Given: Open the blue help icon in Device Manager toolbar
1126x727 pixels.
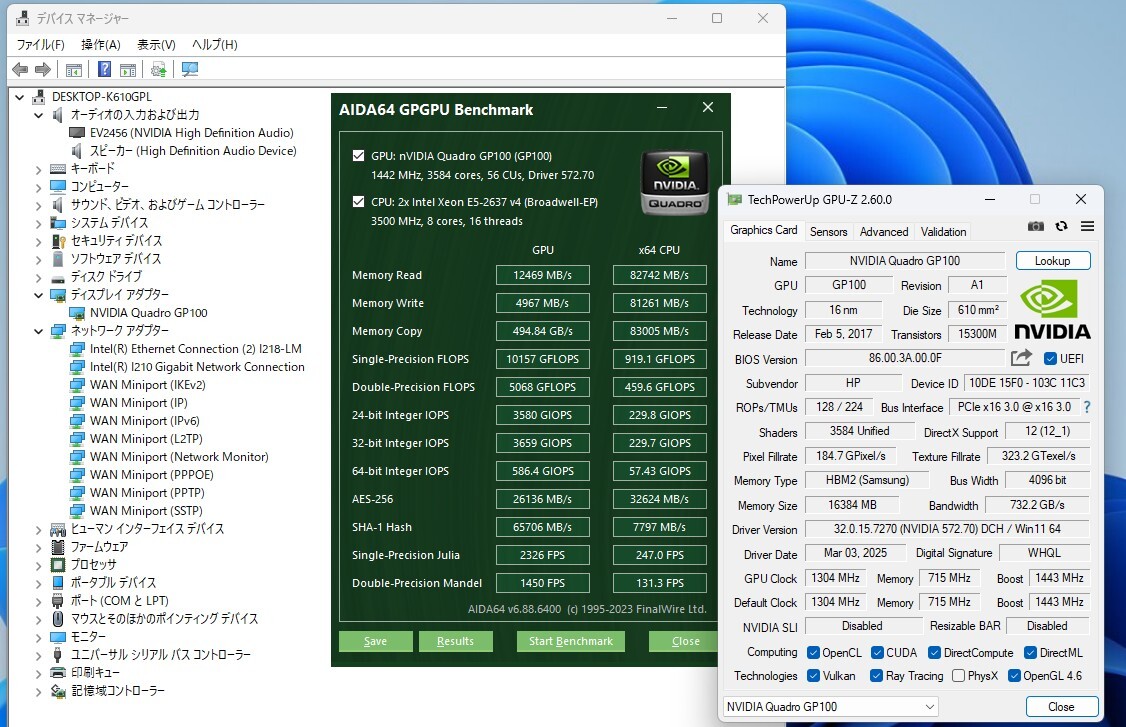Looking at the screenshot, I should click(x=104, y=70).
